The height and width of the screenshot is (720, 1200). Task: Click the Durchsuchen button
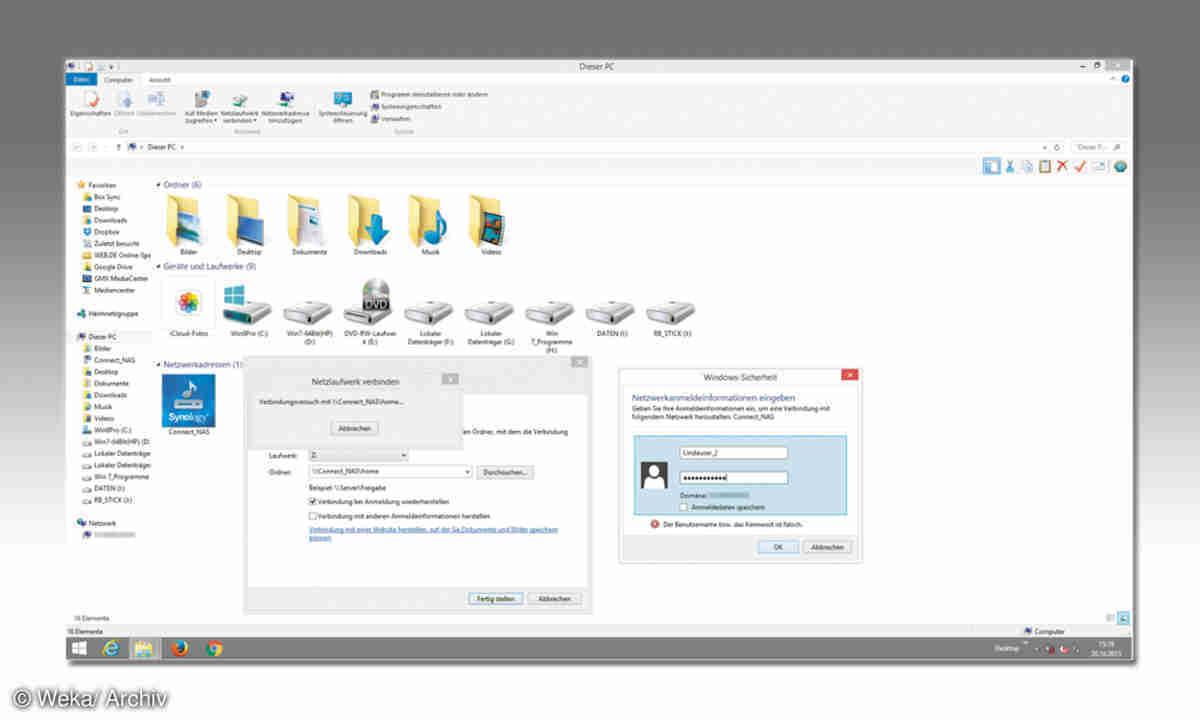tap(506, 471)
